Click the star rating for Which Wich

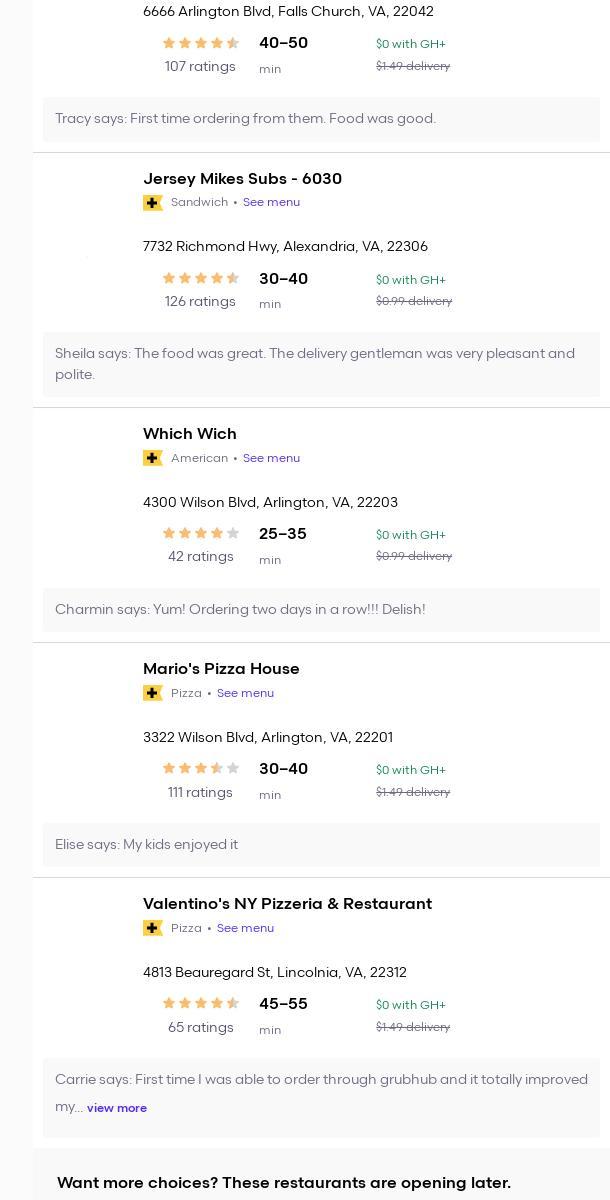pyautogui.click(x=200, y=534)
